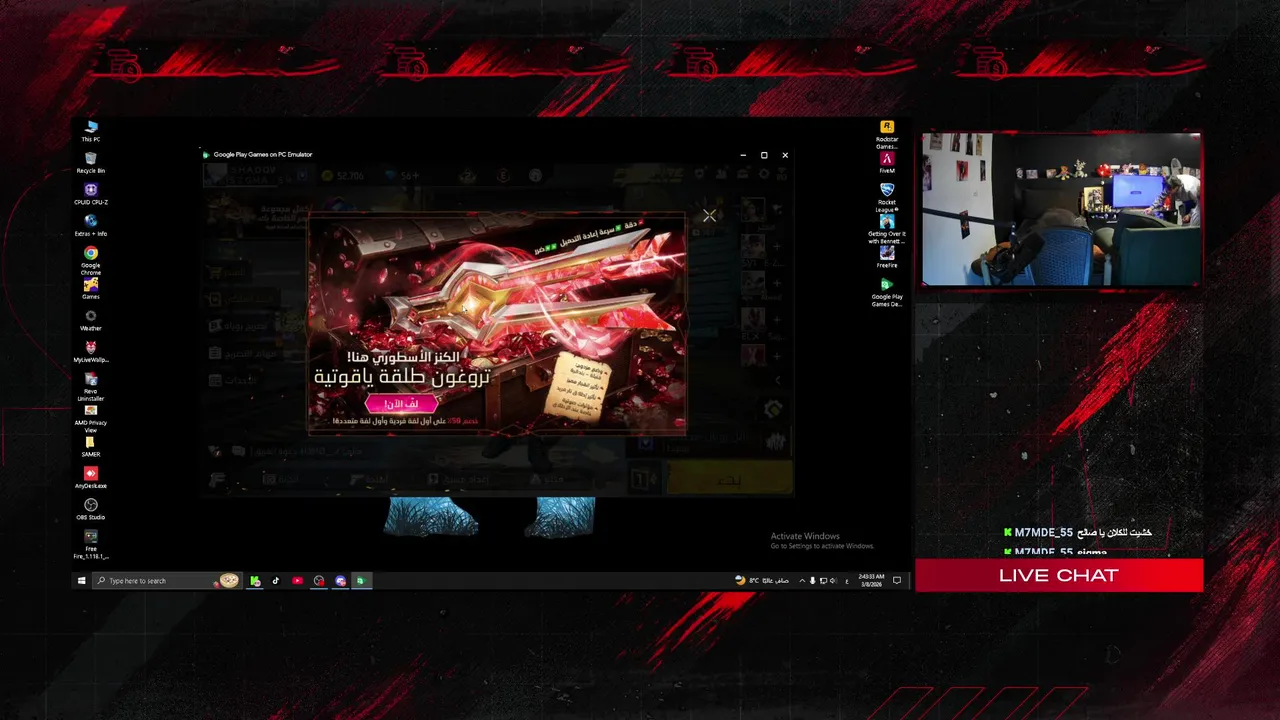The image size is (1280, 720).
Task: Maximize the Google Play Games emulator window
Action: [x=764, y=155]
